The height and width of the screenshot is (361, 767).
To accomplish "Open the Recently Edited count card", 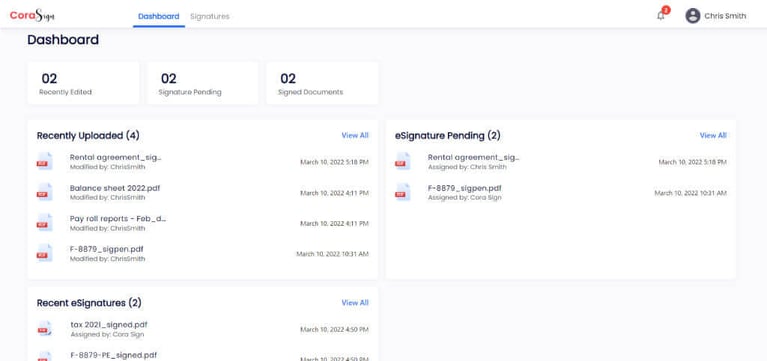I will click(x=83, y=83).
